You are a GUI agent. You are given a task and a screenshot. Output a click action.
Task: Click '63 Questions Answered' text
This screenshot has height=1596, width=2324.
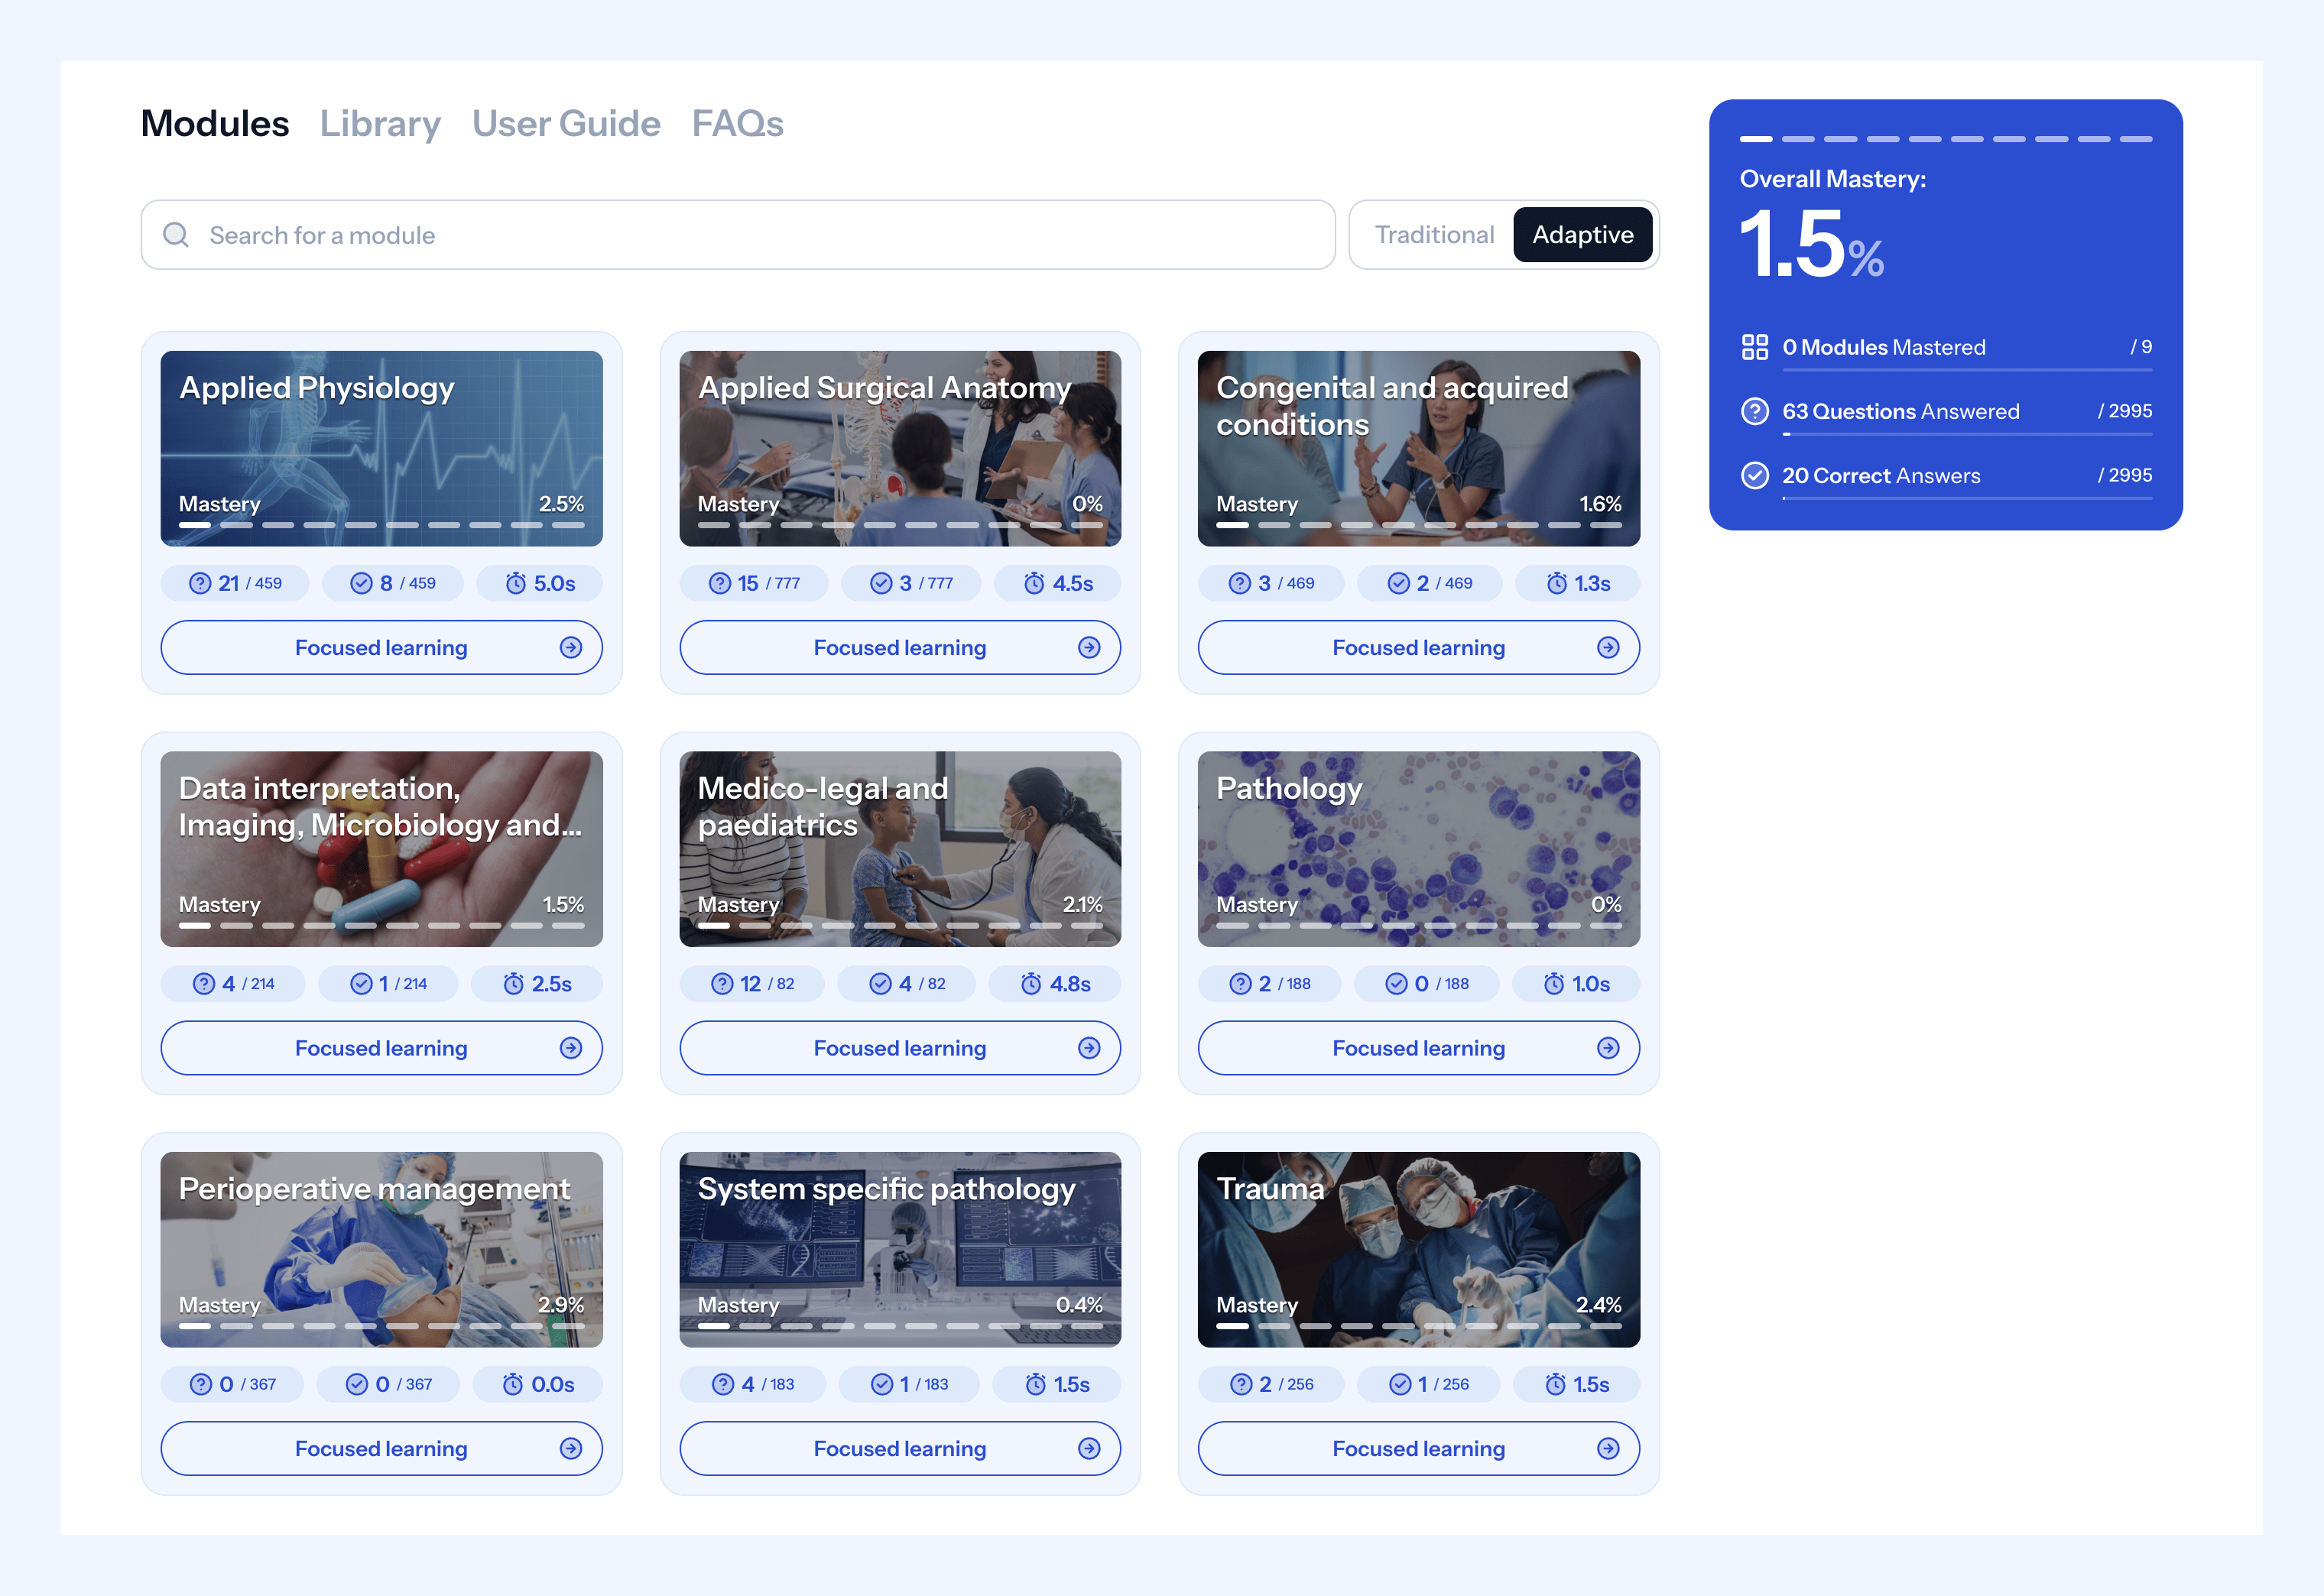pyautogui.click(x=1900, y=411)
